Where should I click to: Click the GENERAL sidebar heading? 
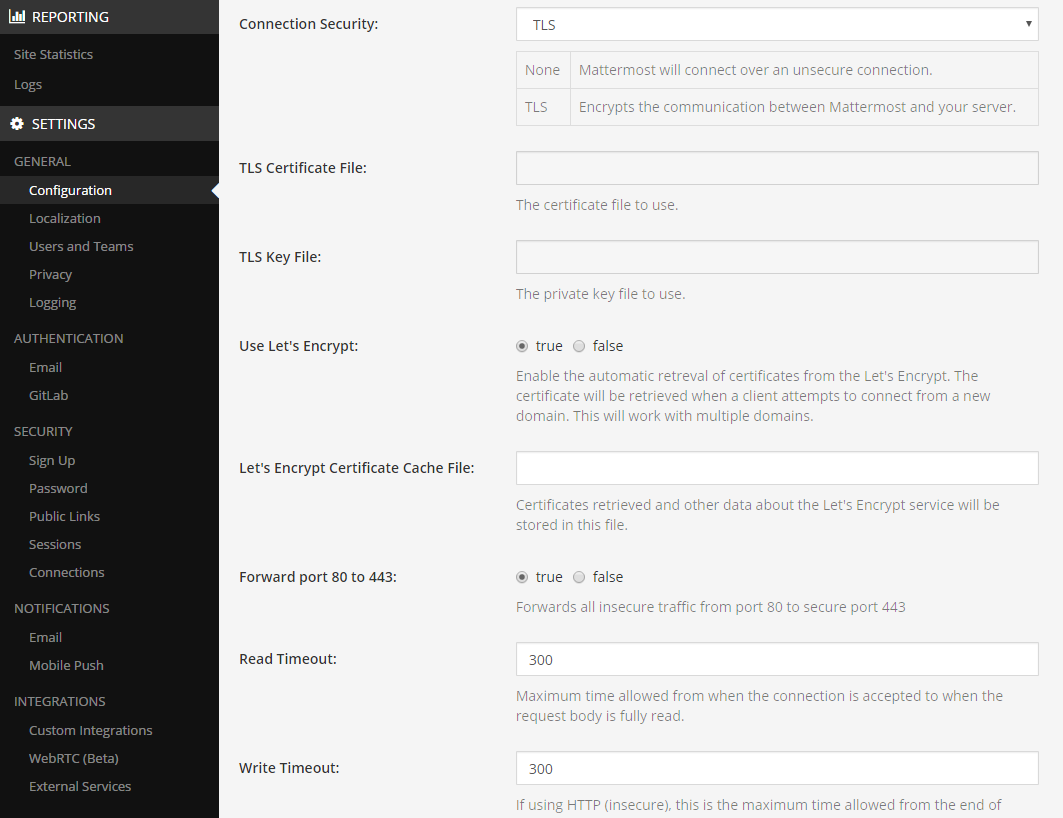42,161
